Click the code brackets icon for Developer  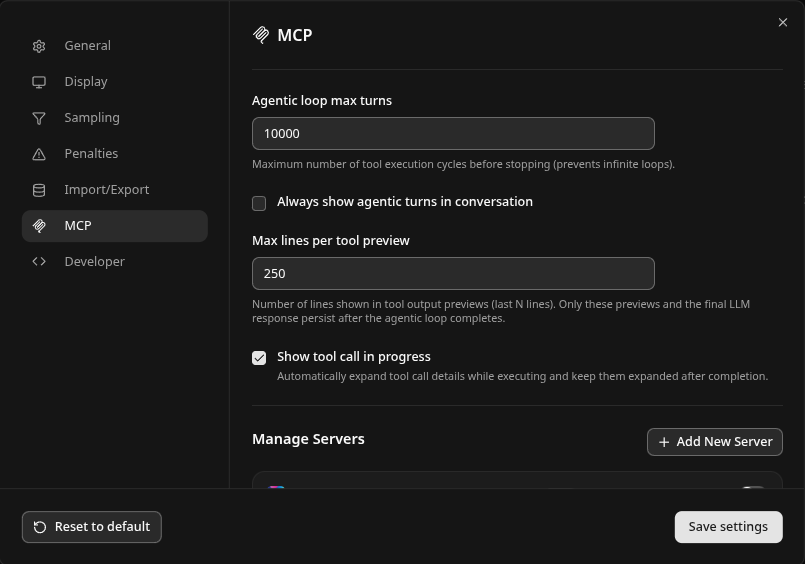pos(39,262)
